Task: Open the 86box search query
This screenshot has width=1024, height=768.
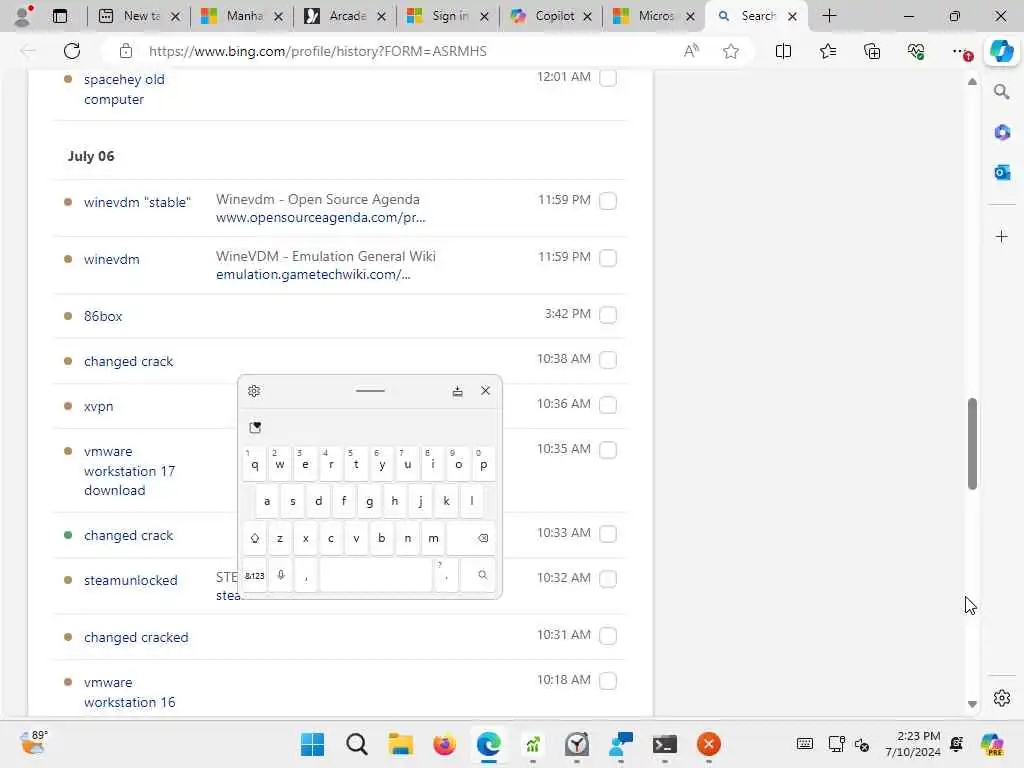Action: (103, 316)
